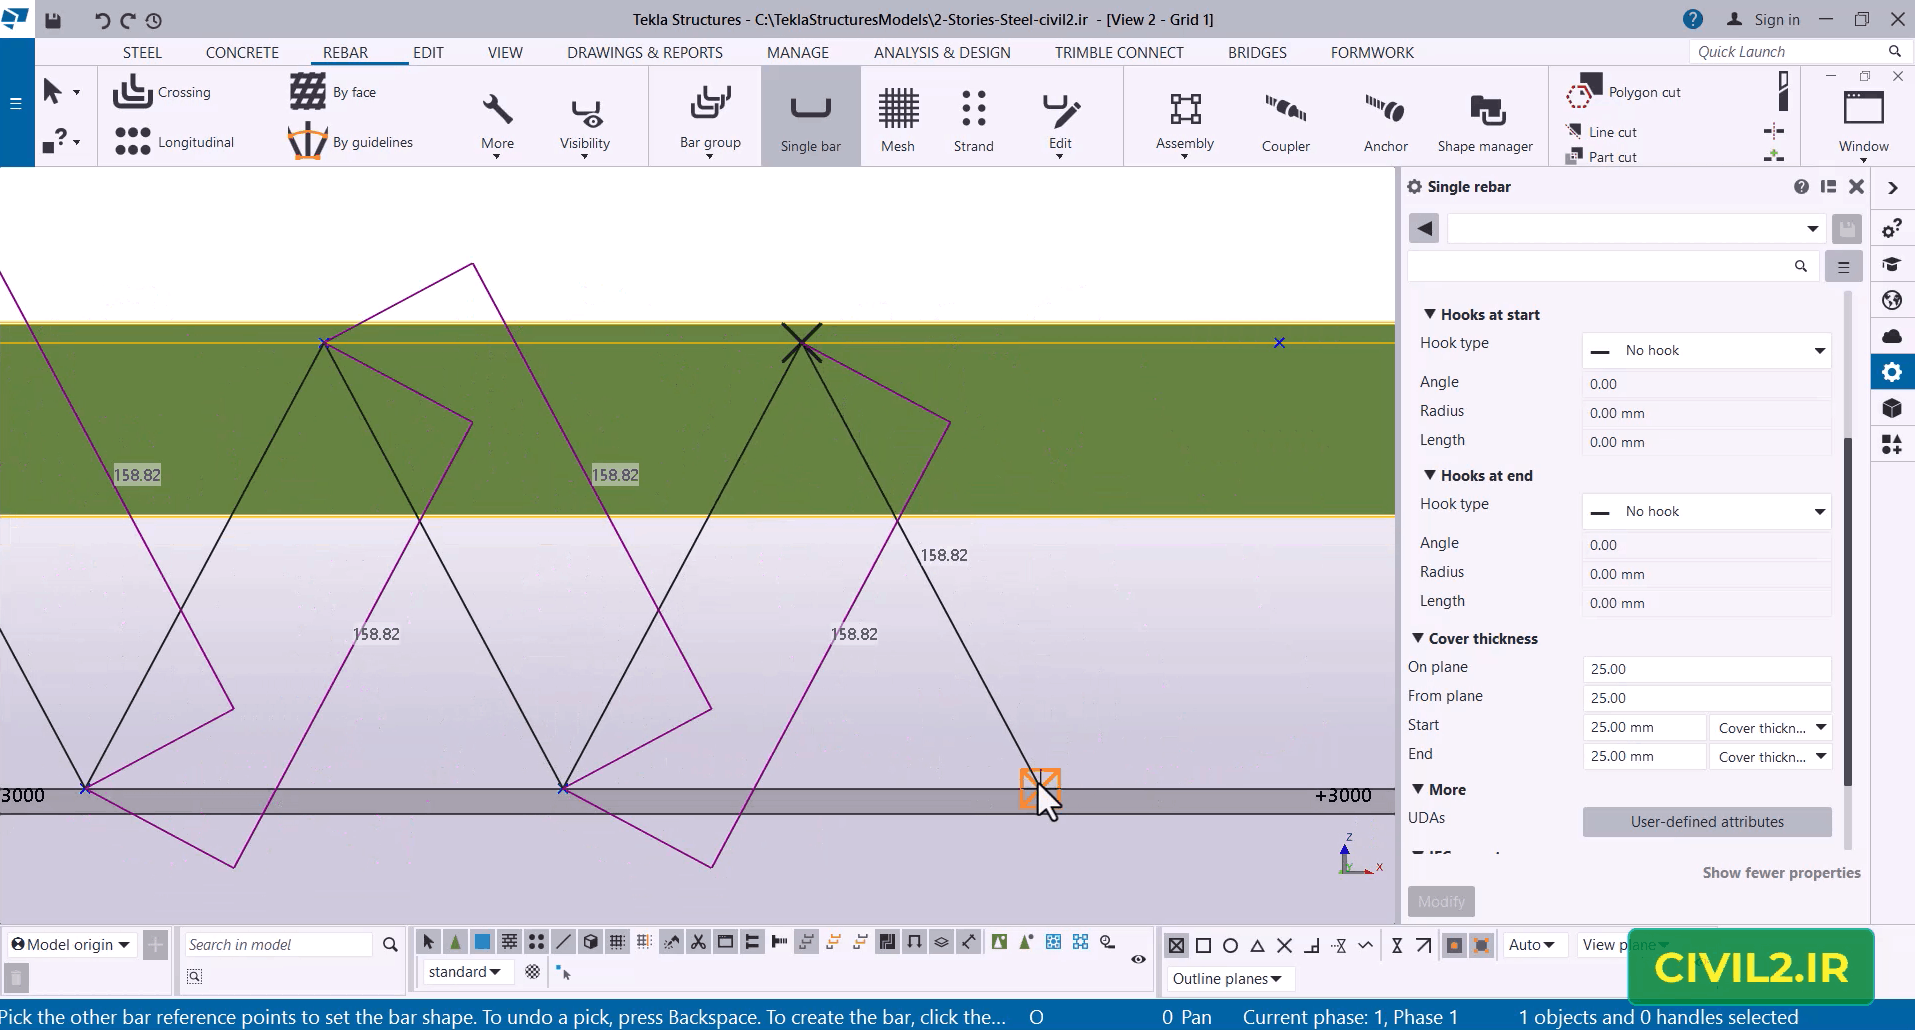Image resolution: width=1915 pixels, height=1030 pixels.
Task: Open the Hooks at start Hook type dropdown
Action: click(1707, 350)
